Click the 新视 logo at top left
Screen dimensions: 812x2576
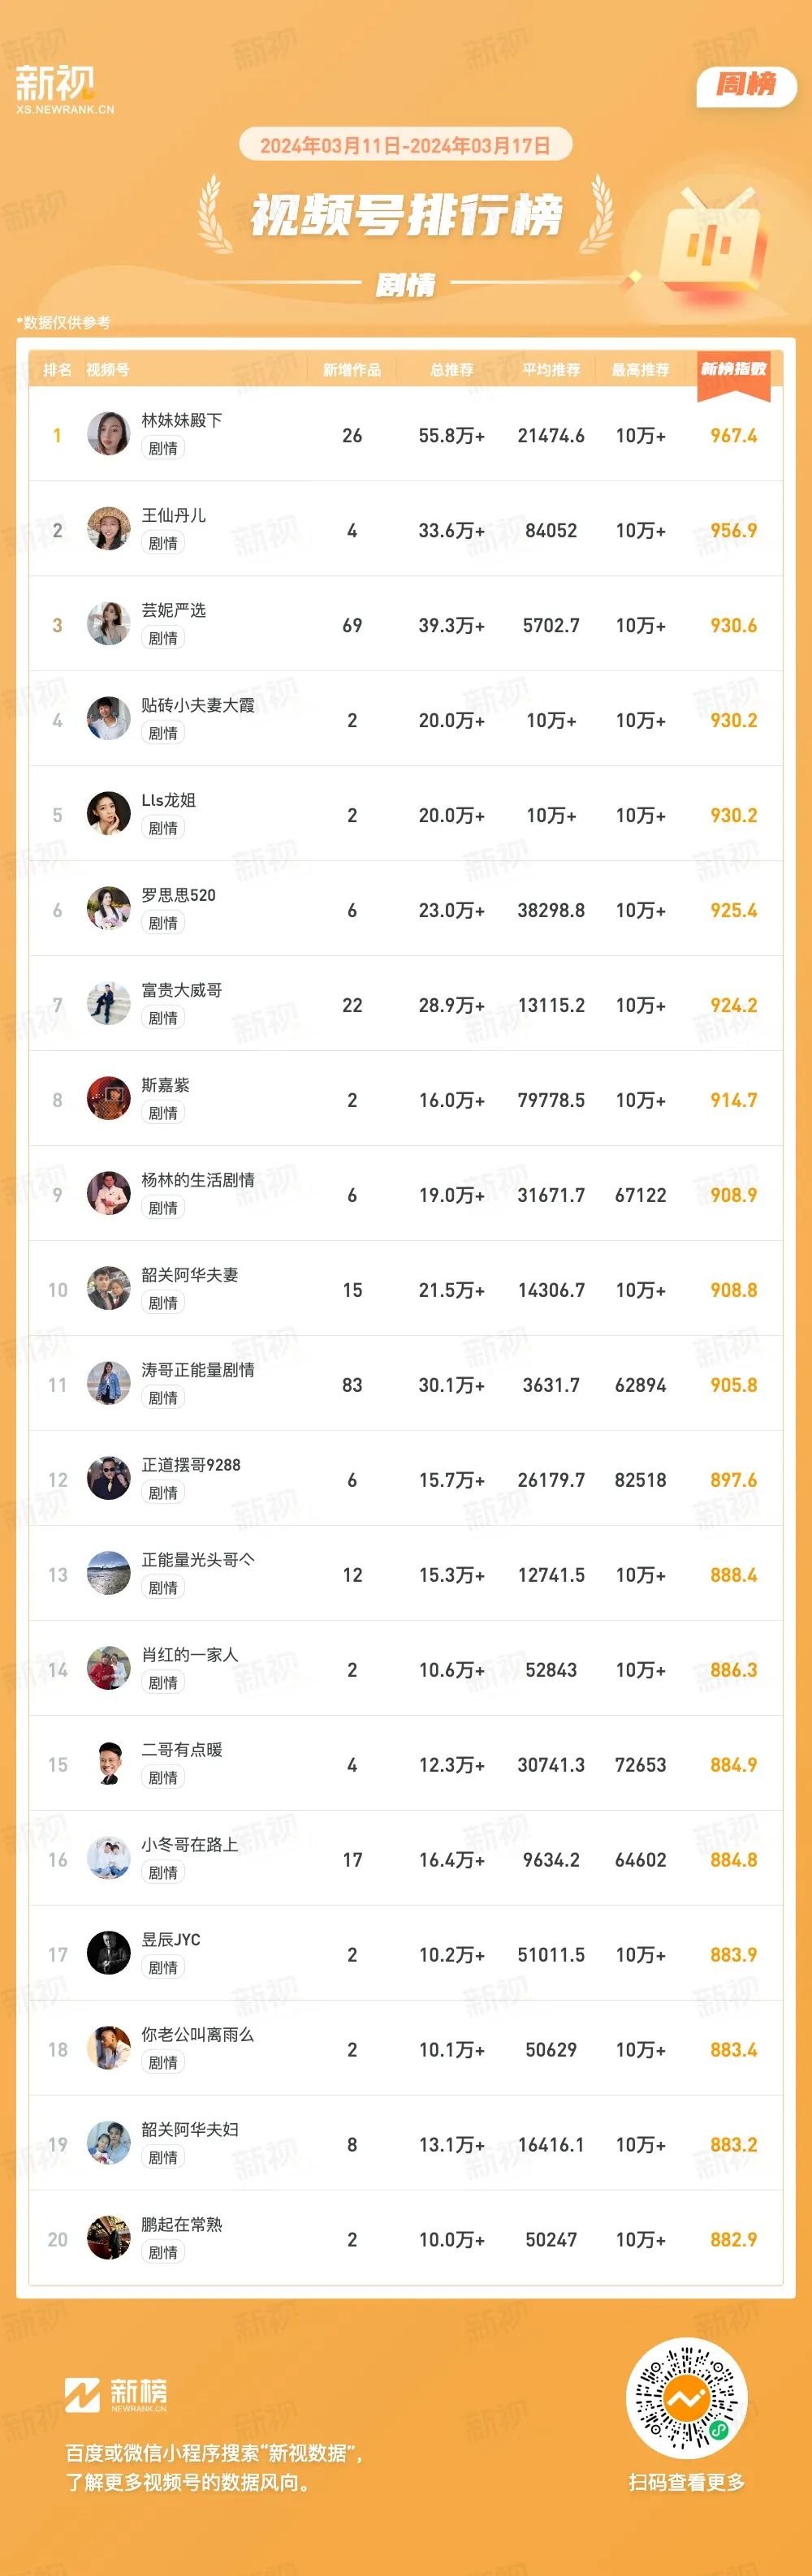[64, 89]
